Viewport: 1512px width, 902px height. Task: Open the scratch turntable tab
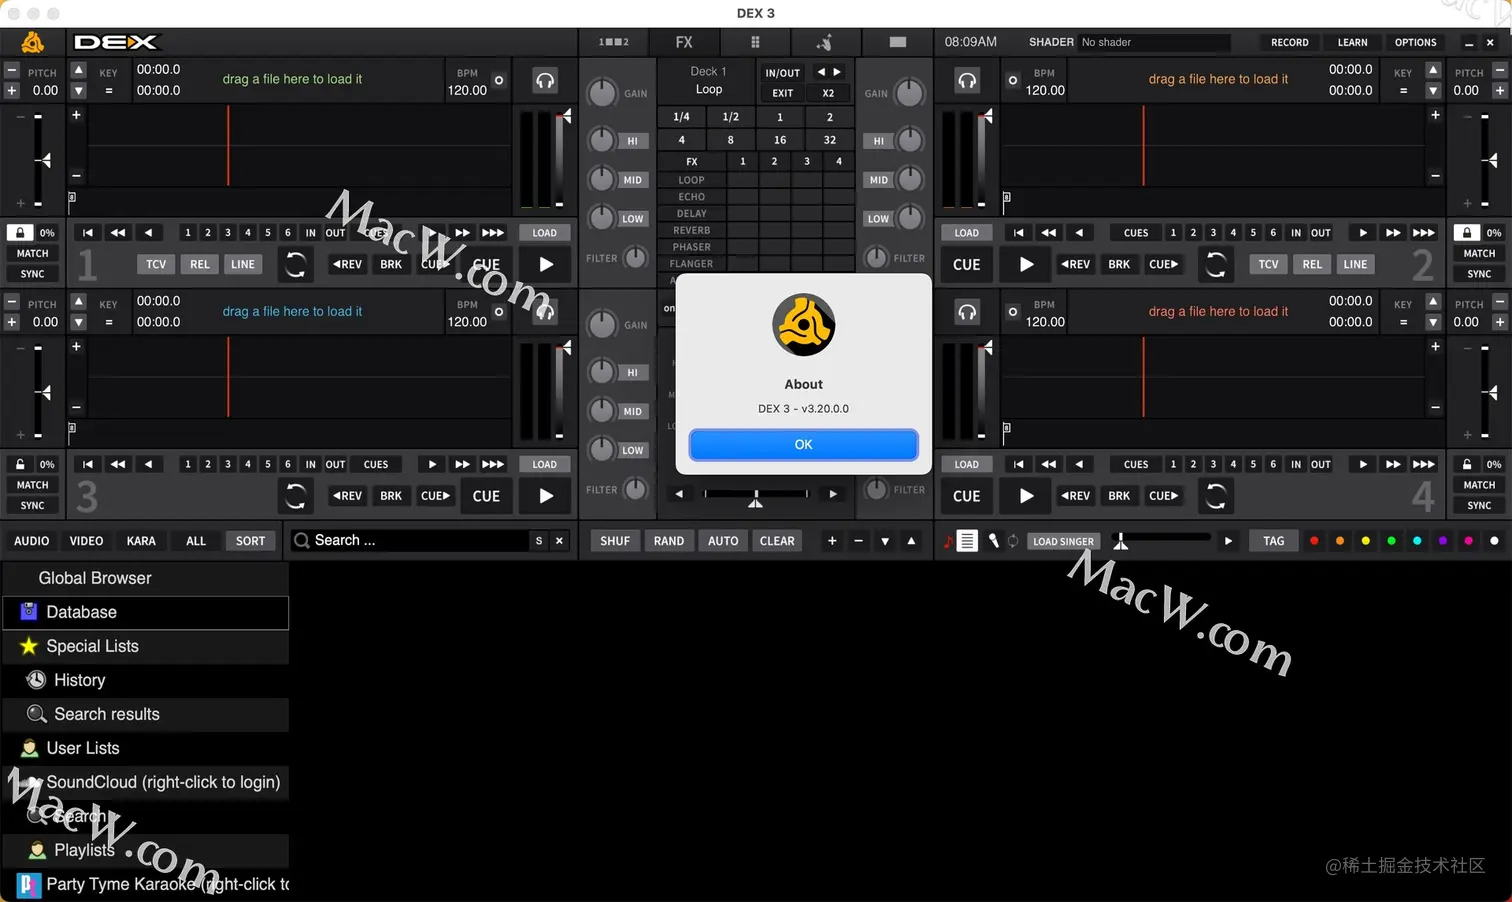click(x=825, y=42)
